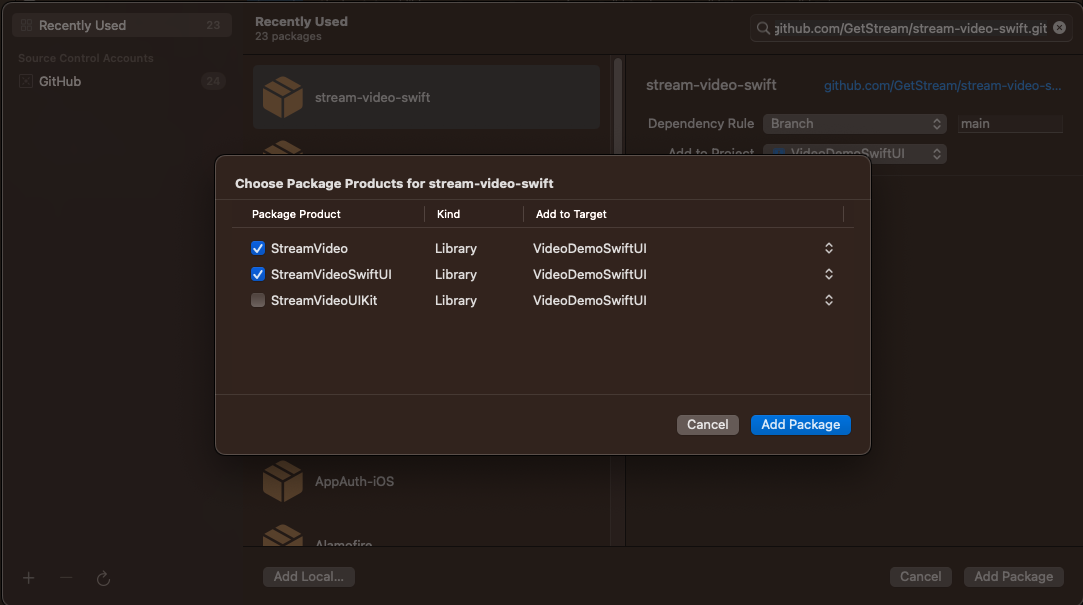
Task: Clear the search field with the X icon
Action: click(x=1059, y=27)
